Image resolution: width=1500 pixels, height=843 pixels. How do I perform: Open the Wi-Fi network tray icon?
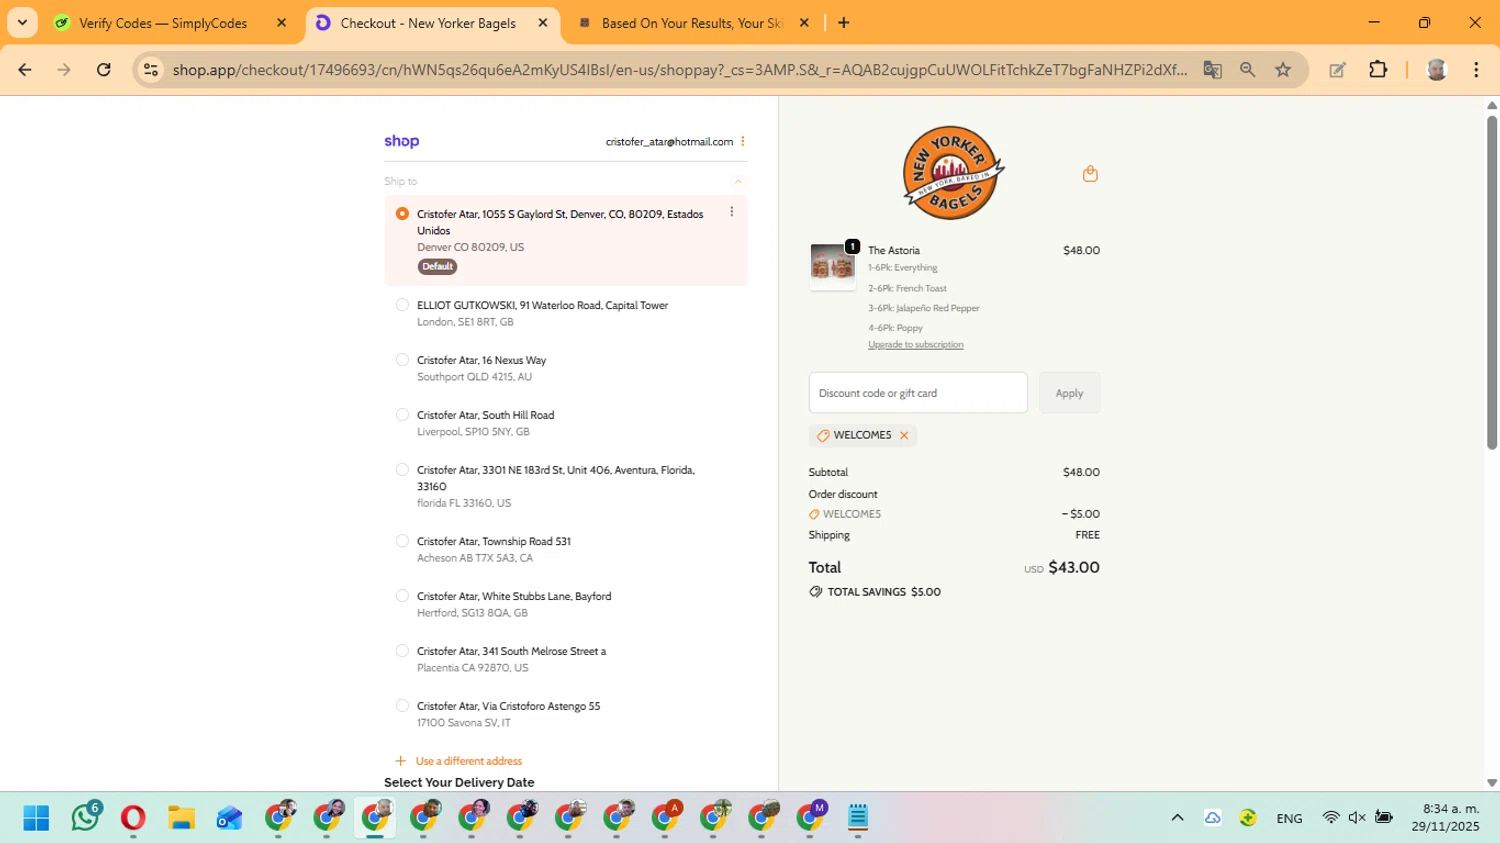point(1331,818)
